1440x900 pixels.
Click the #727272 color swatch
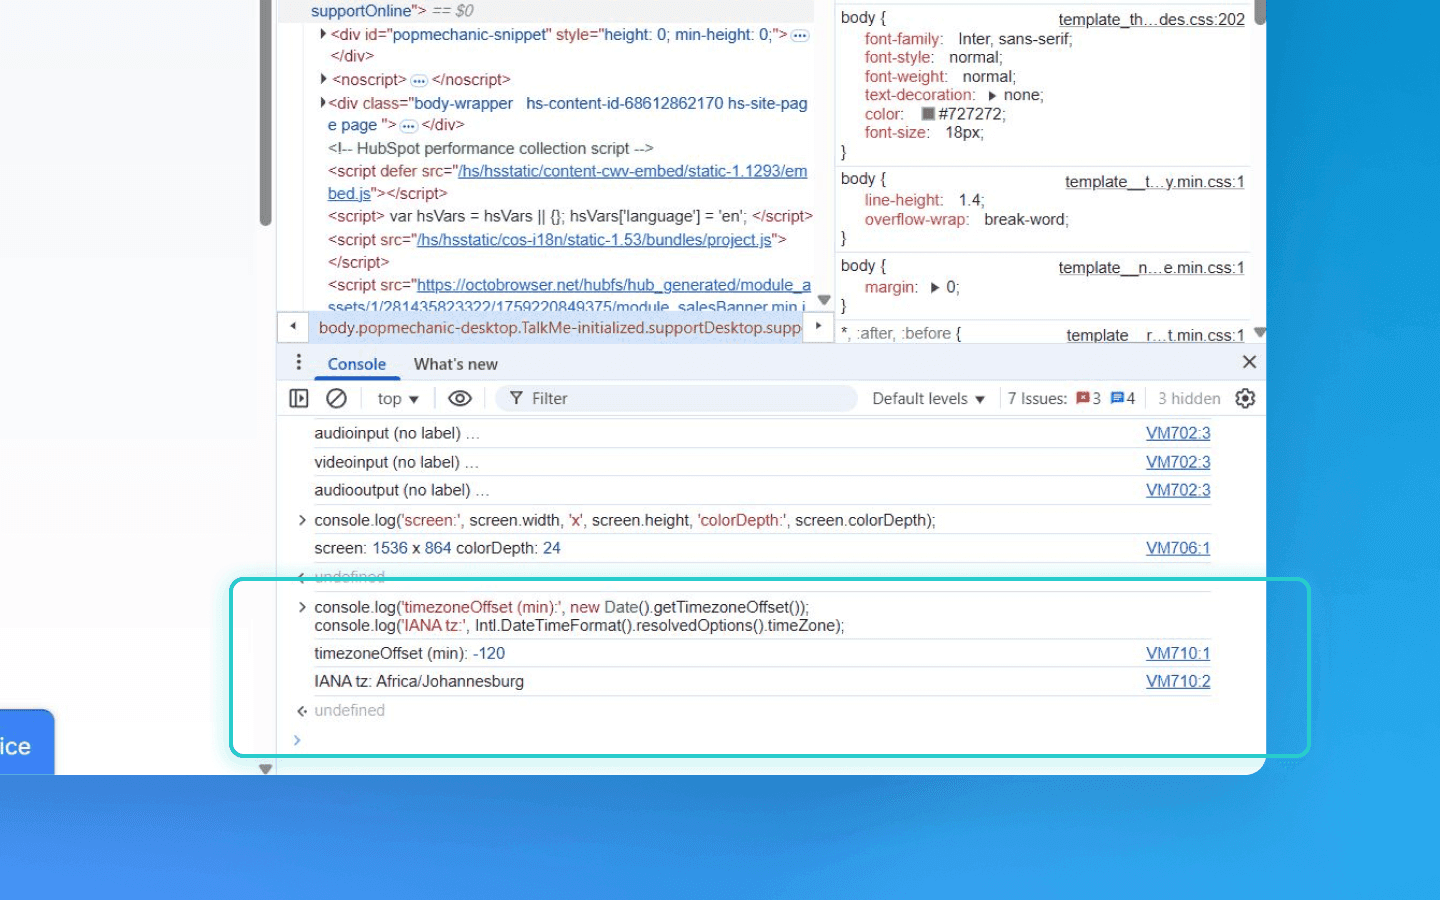(x=928, y=114)
